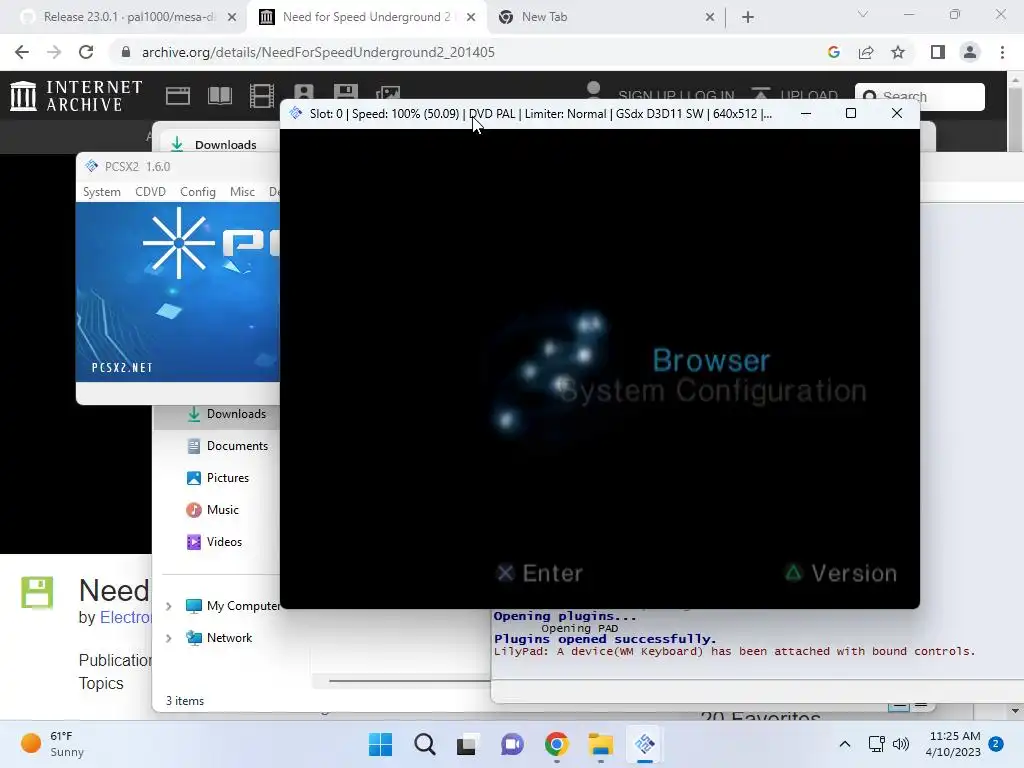This screenshot has height=768, width=1024.
Task: Expand My Computer in the file tree
Action: click(x=168, y=606)
